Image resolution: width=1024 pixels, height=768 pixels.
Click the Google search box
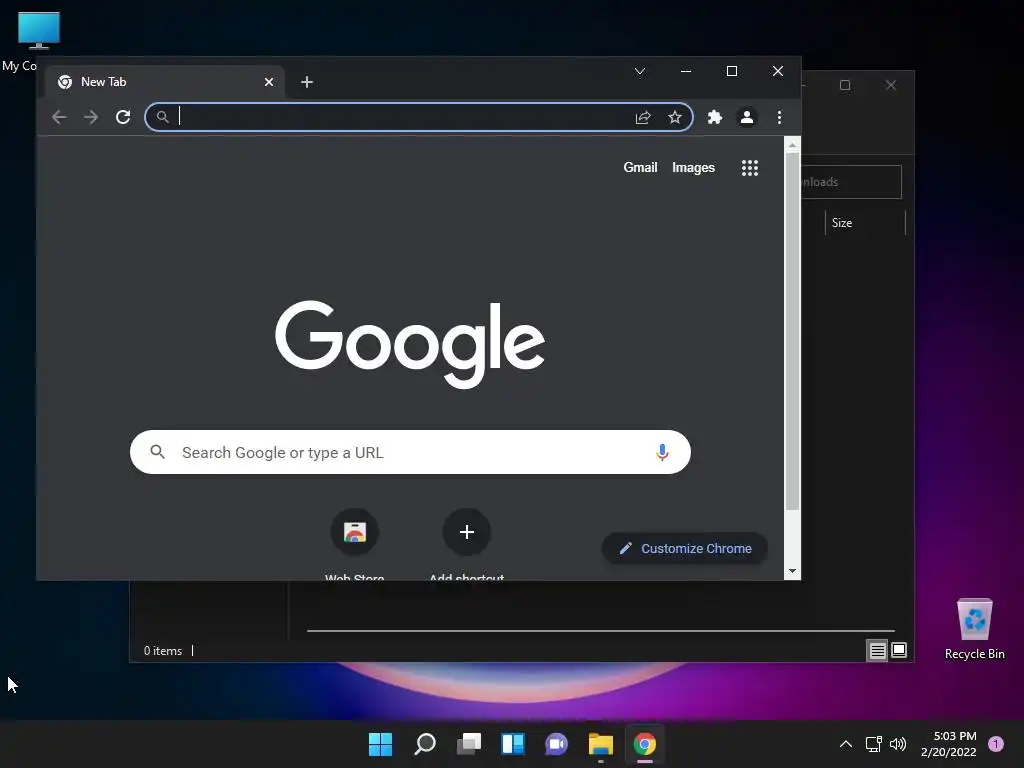click(x=410, y=452)
